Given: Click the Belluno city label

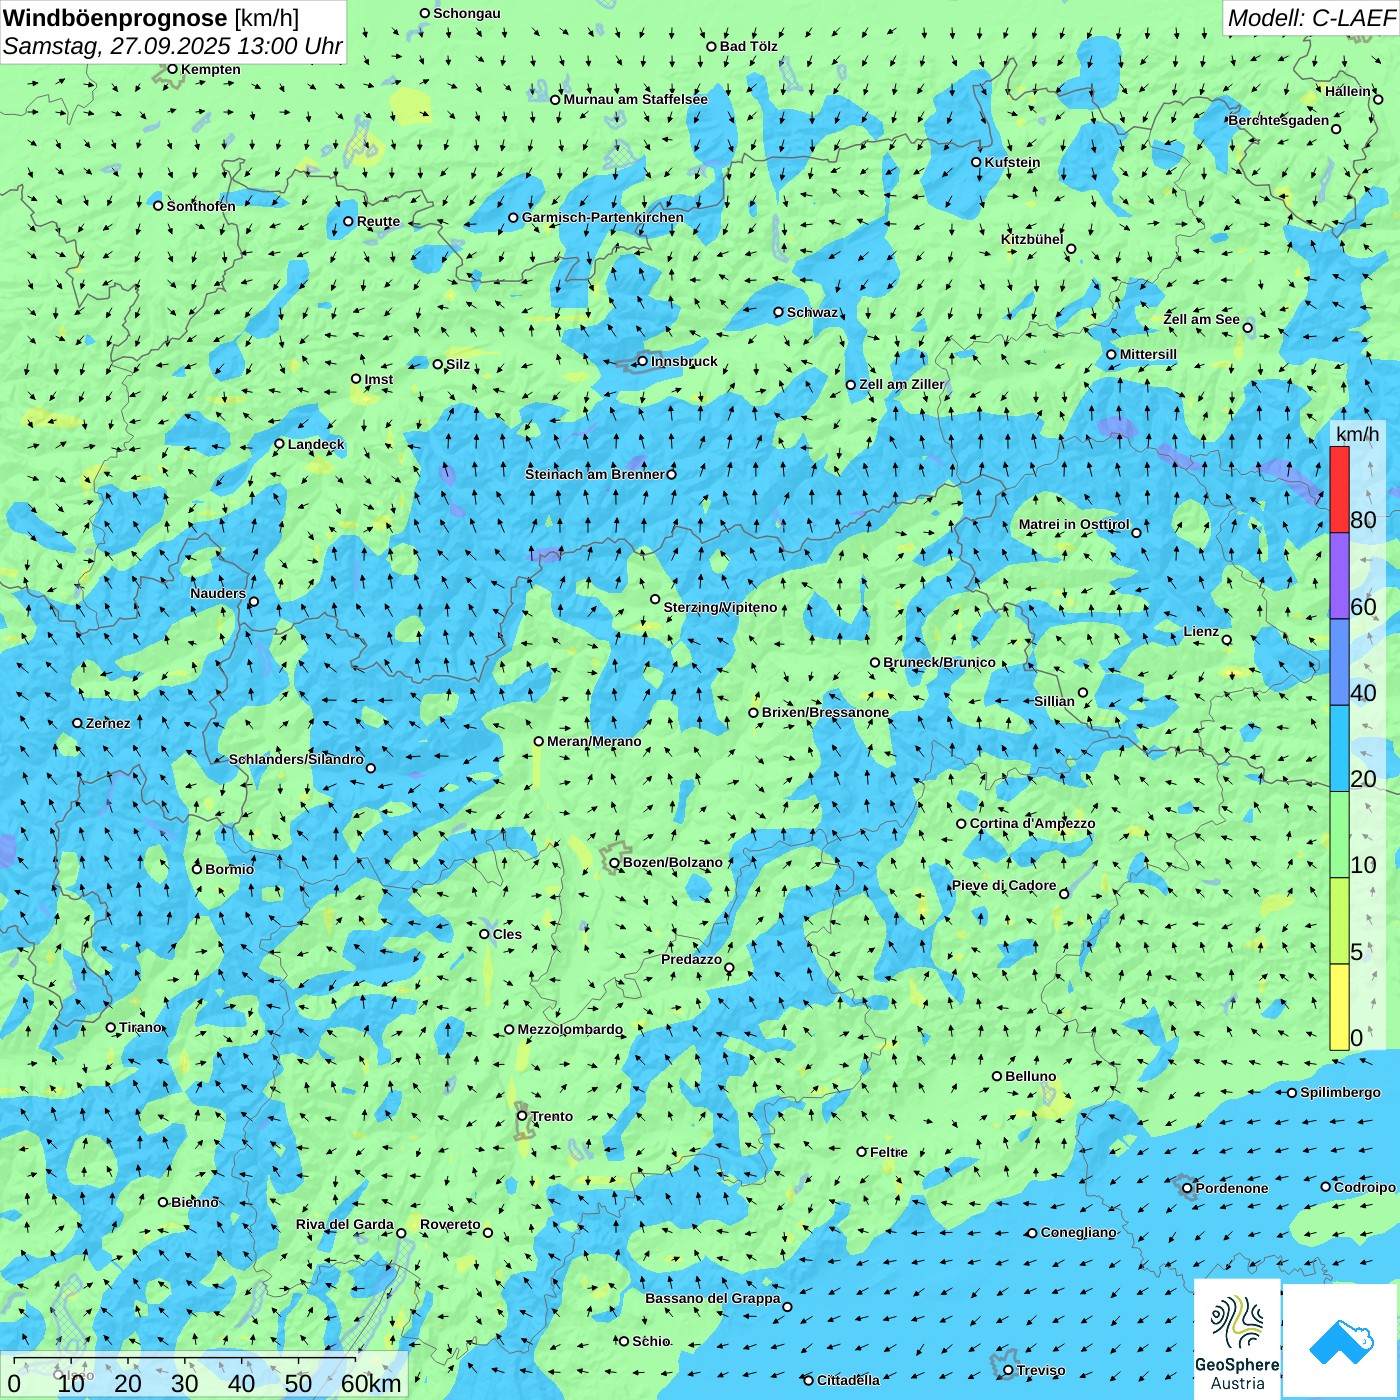Looking at the screenshot, I should pos(1031,1076).
